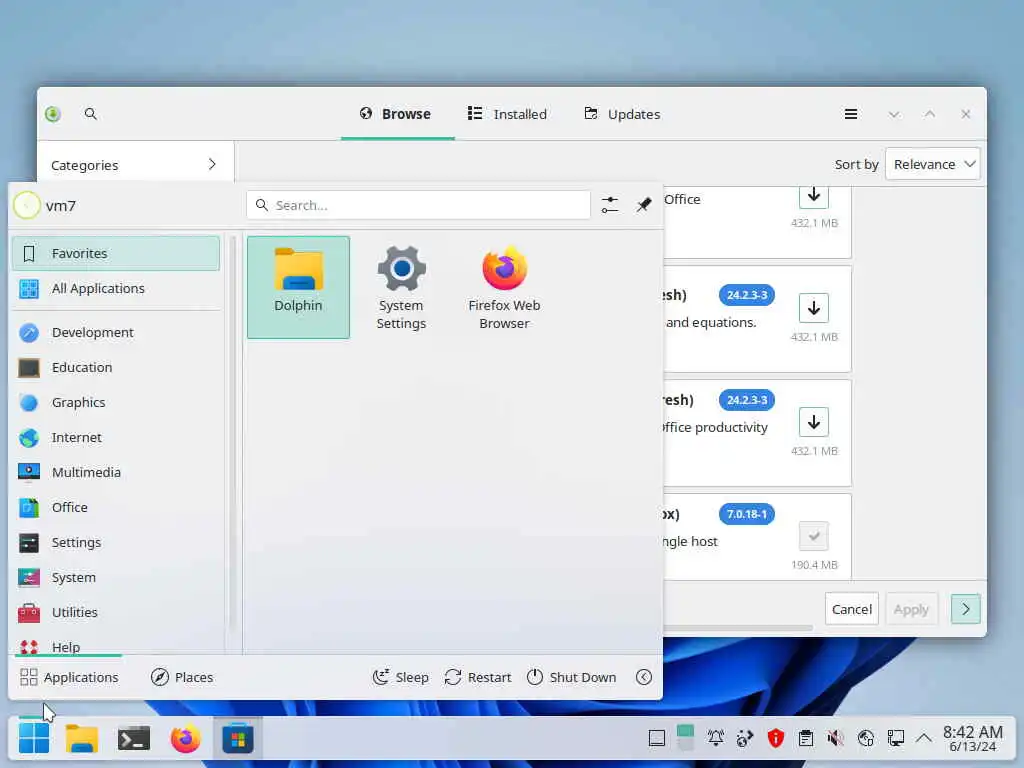Image resolution: width=1024 pixels, height=768 pixels.
Task: Click the 7.0.18-1 version badge
Action: click(x=746, y=514)
